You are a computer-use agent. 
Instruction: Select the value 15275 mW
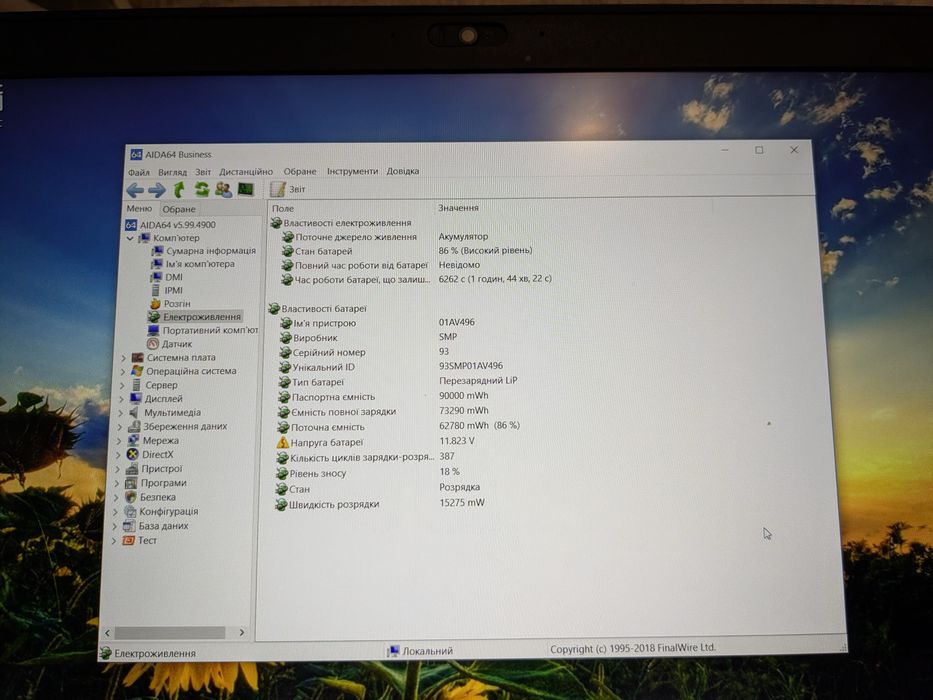pos(462,503)
